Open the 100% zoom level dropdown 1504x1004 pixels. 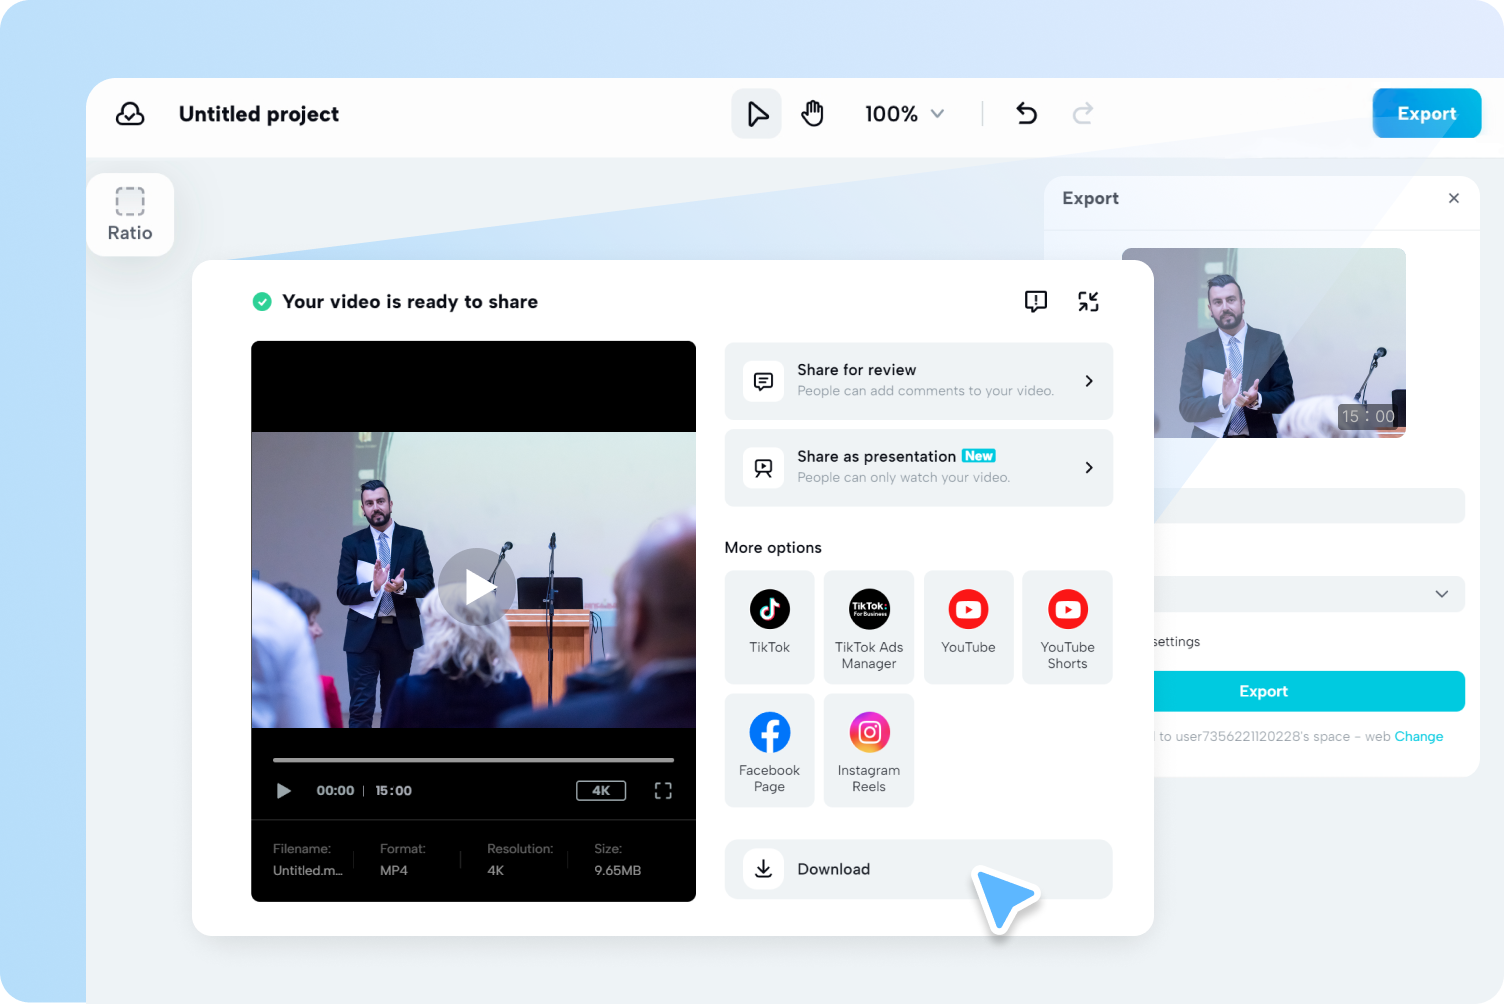coord(903,113)
